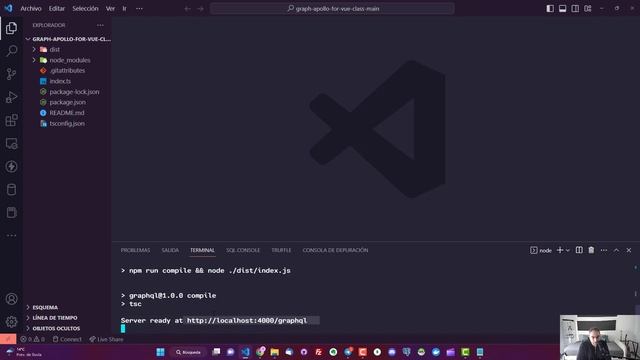The image size is (640, 360).
Task: Open the Windows Start menu
Action: click(160, 352)
